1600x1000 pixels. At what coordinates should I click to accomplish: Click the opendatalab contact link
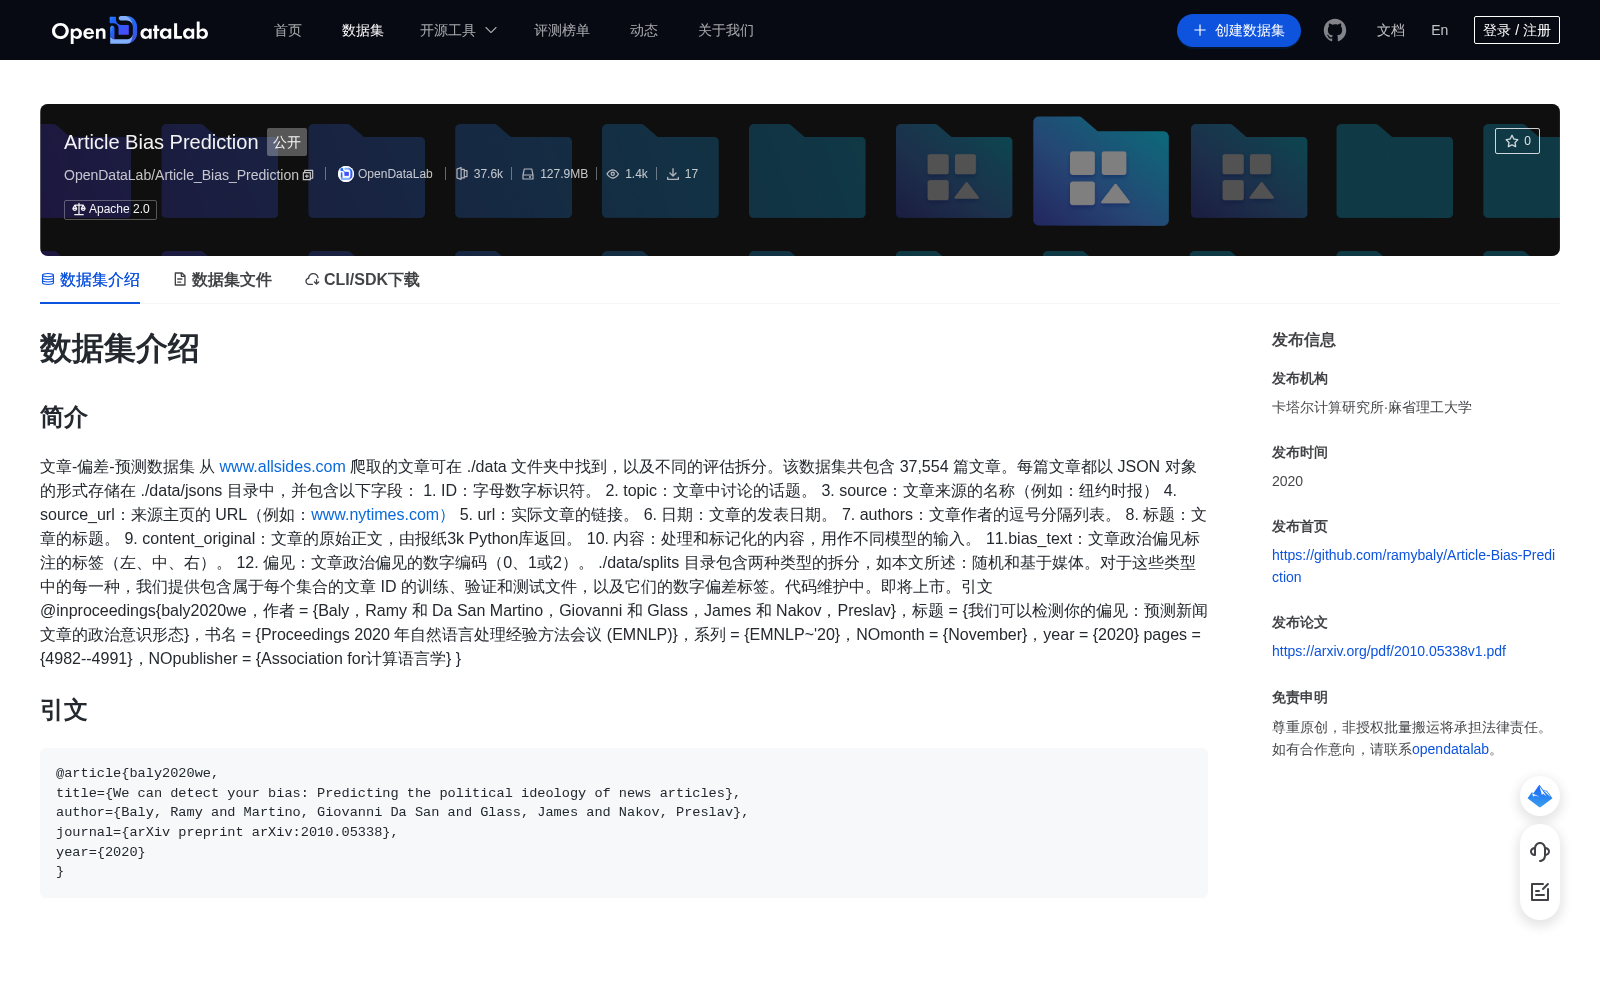click(1450, 749)
